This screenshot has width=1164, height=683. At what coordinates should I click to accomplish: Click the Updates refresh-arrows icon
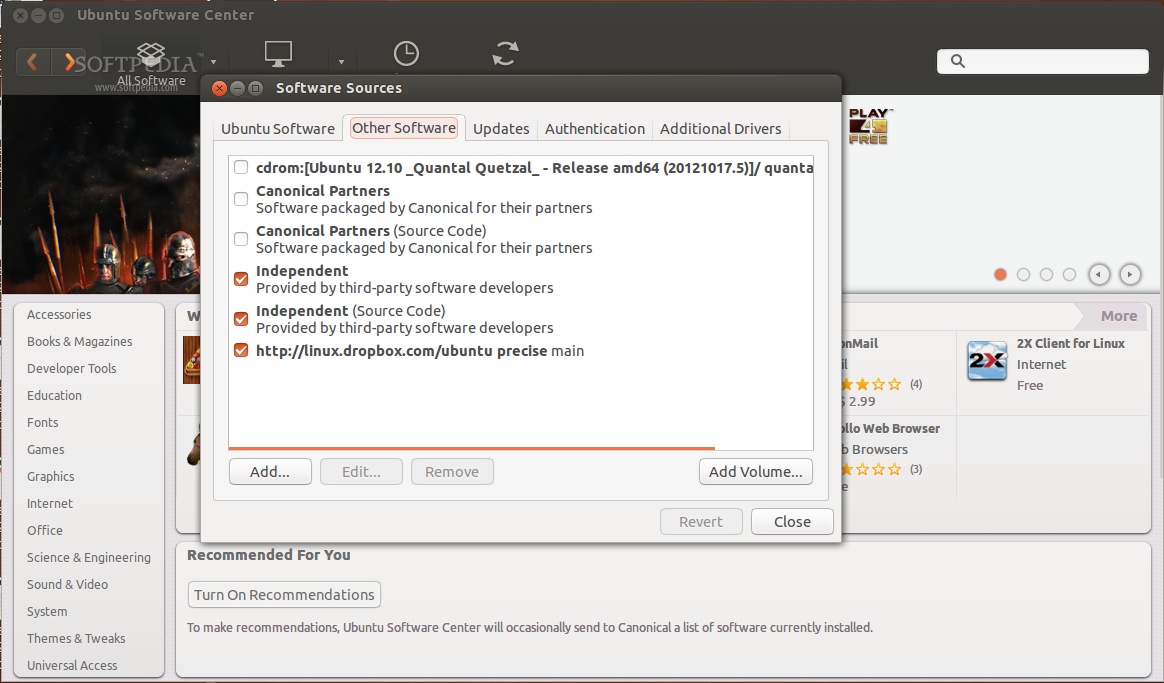pos(505,53)
